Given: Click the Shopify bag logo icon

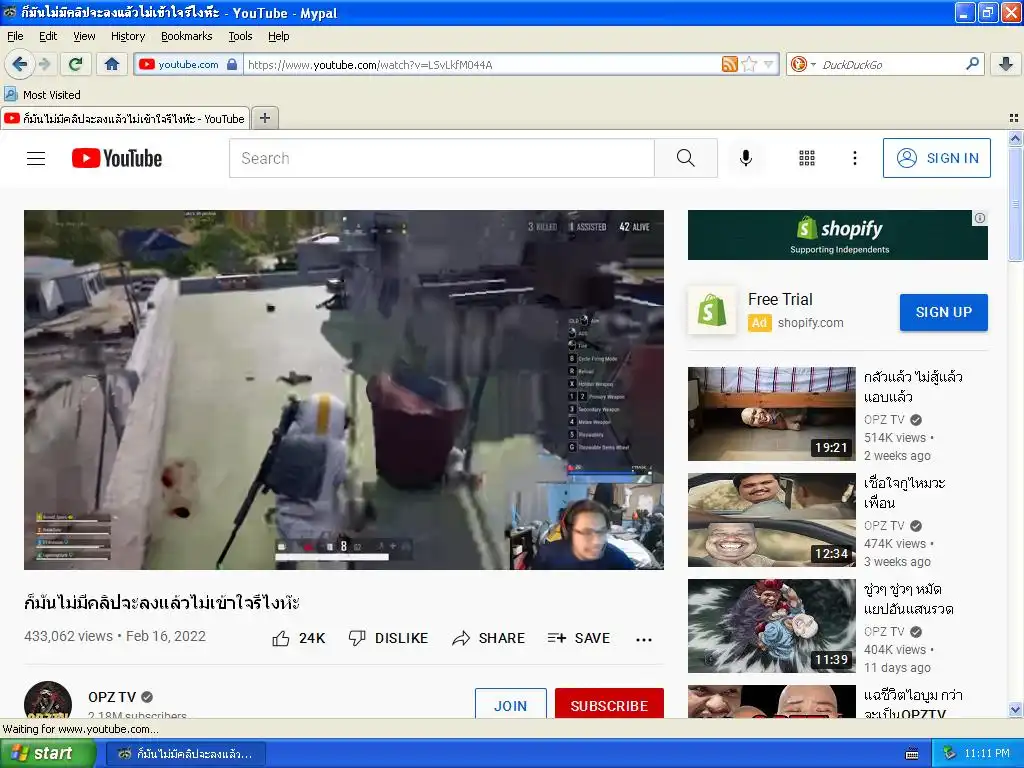Looking at the screenshot, I should click(x=712, y=310).
